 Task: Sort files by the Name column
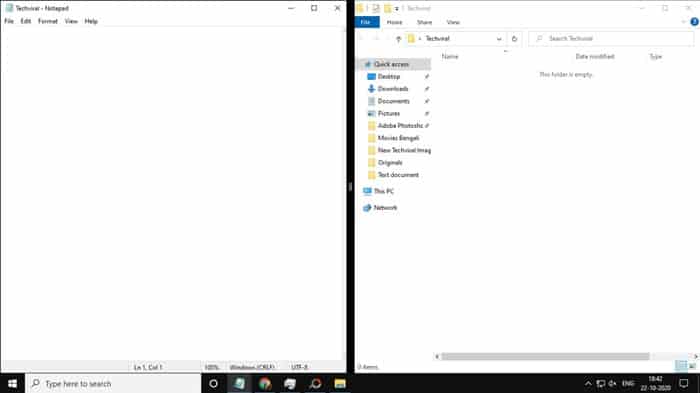(450, 56)
